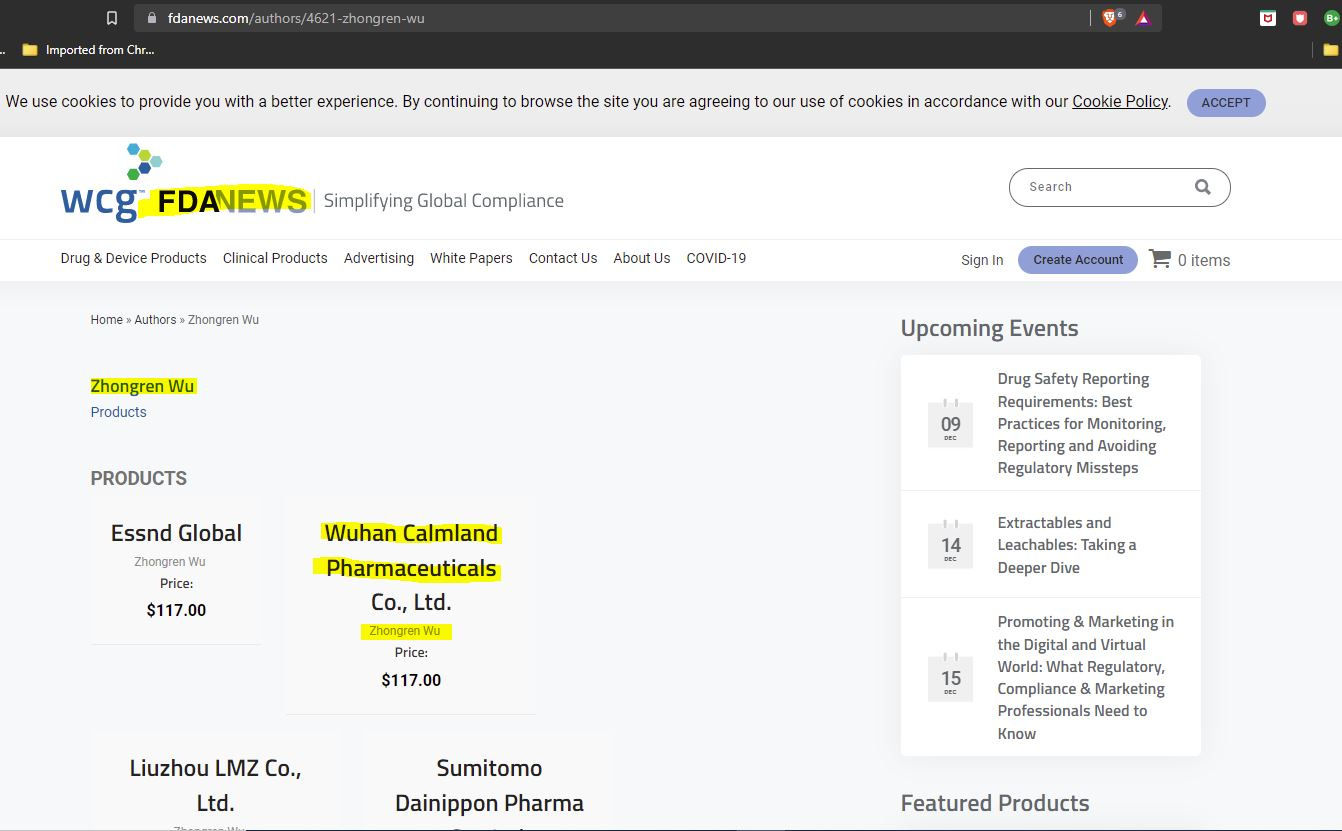Open Promoting & Marketing in Digital World event

click(x=1086, y=677)
